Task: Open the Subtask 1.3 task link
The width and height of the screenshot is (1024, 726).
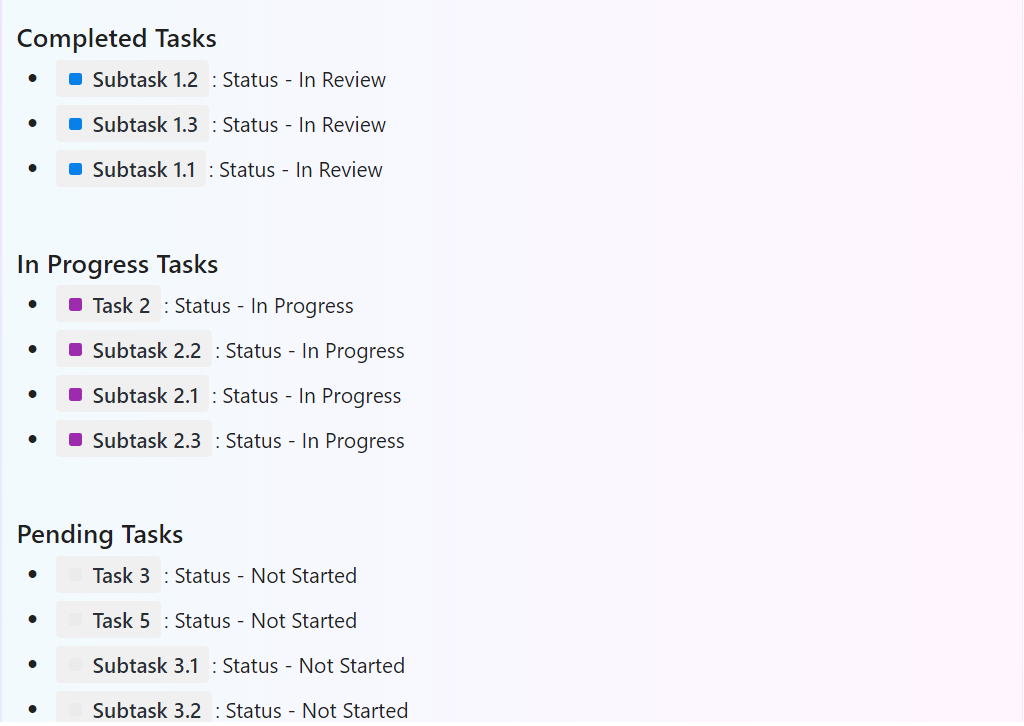Action: point(133,124)
